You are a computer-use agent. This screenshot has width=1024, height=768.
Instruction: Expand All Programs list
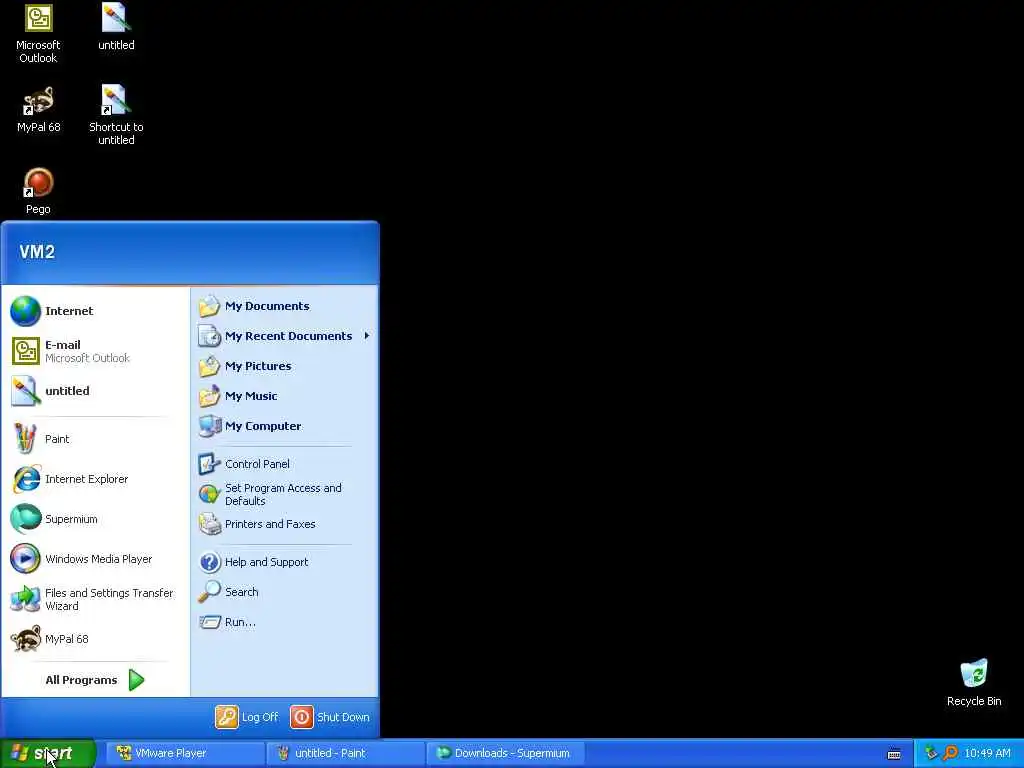coord(96,680)
